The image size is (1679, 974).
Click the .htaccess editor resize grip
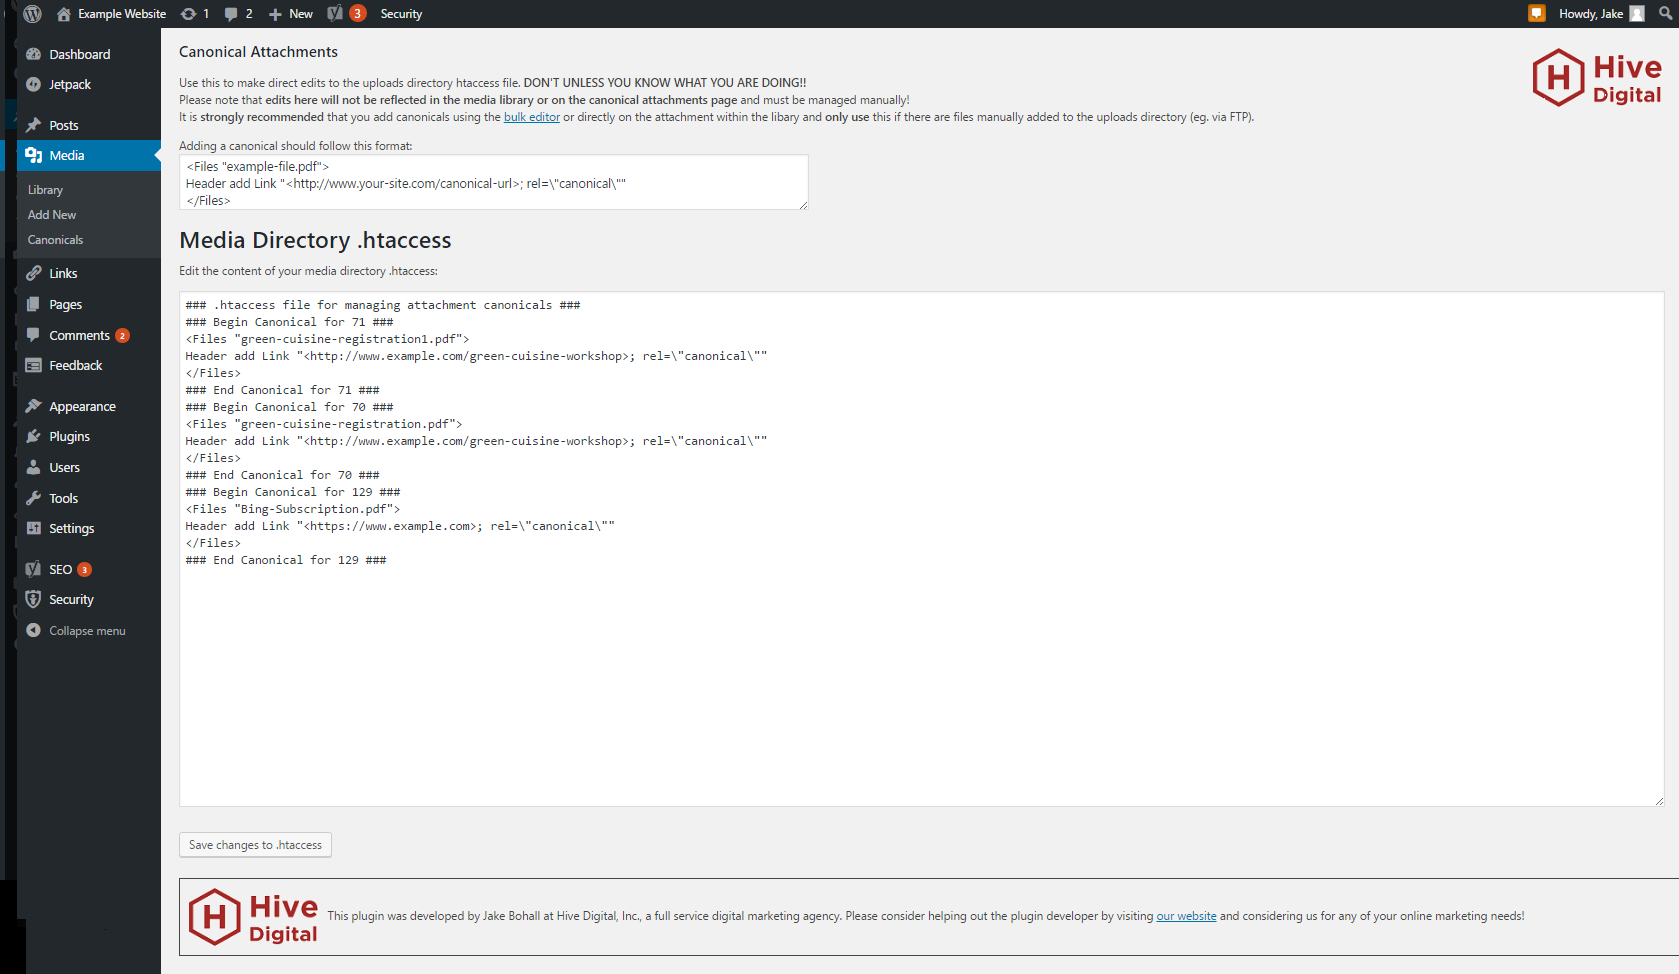coord(1659,801)
